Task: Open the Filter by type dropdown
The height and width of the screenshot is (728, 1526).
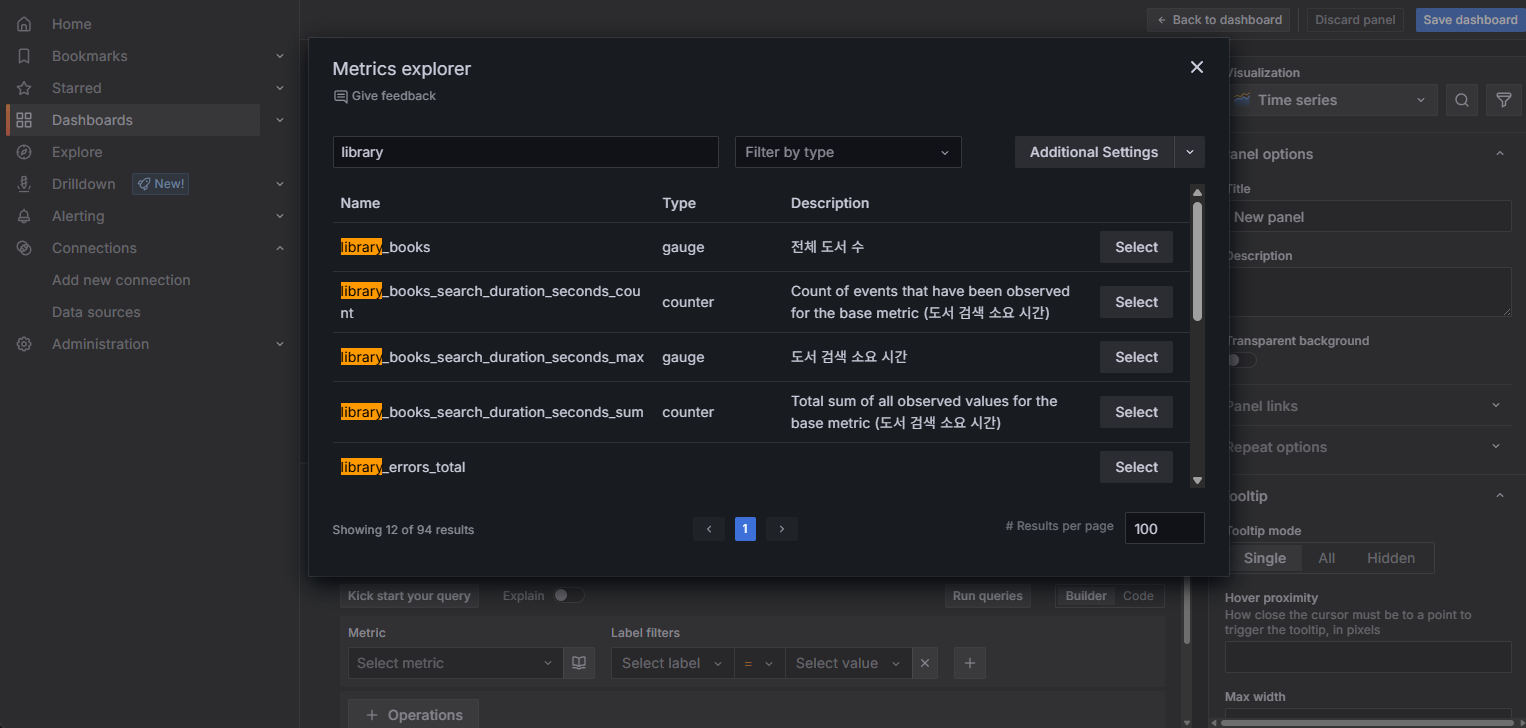Action: [x=847, y=152]
